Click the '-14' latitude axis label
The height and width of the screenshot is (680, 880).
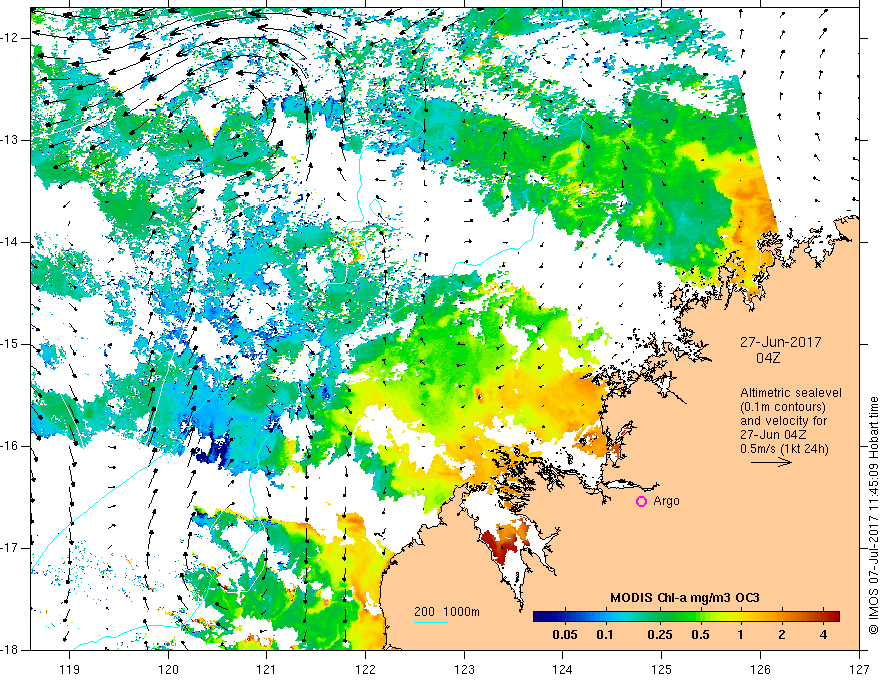11,242
